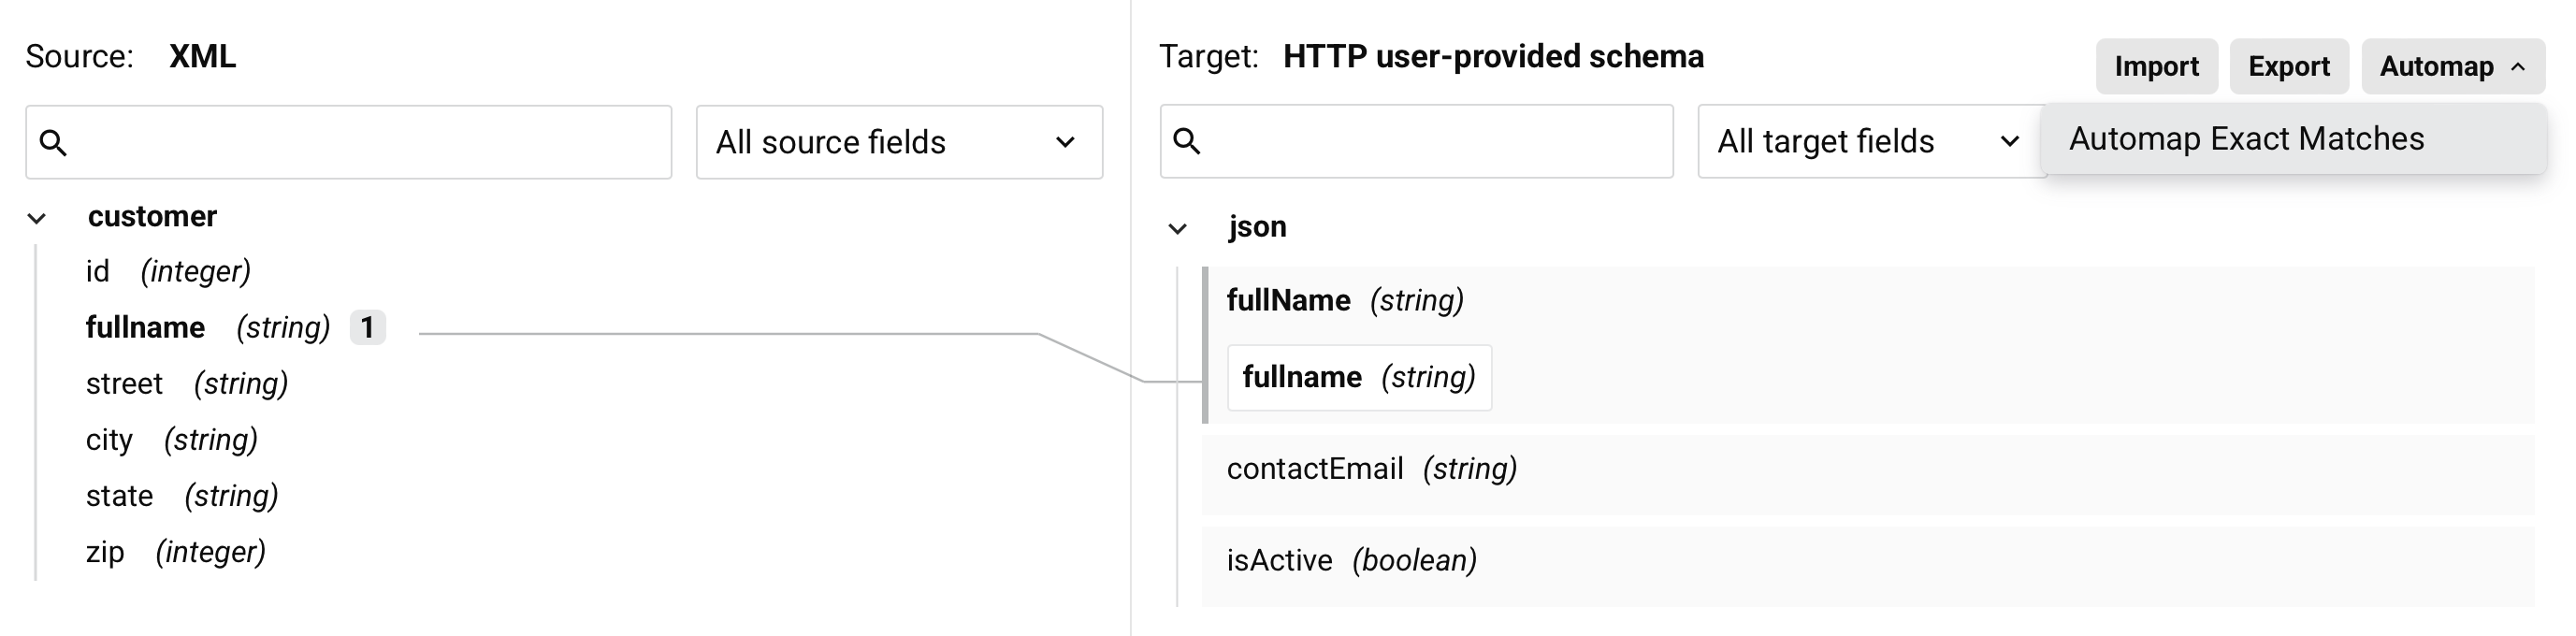Open the All source fields dropdown
The height and width of the screenshot is (636, 2576).
click(x=898, y=142)
